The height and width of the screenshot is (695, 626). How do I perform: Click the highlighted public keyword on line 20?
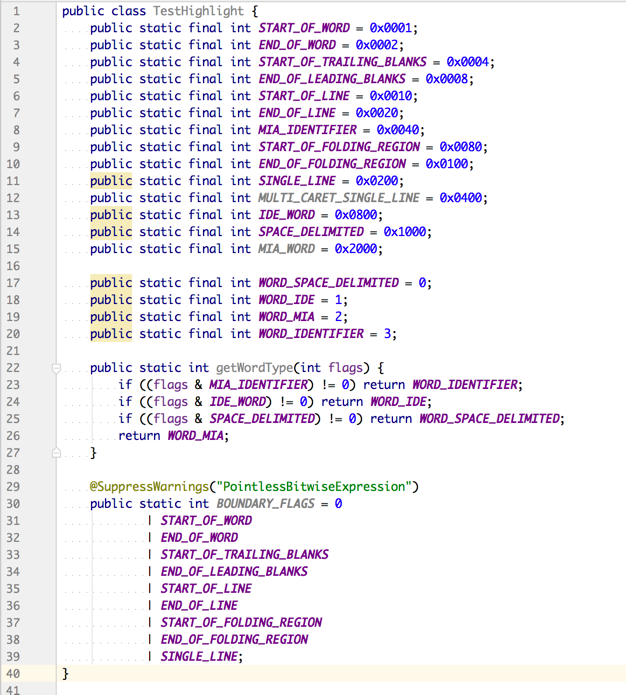tap(111, 334)
